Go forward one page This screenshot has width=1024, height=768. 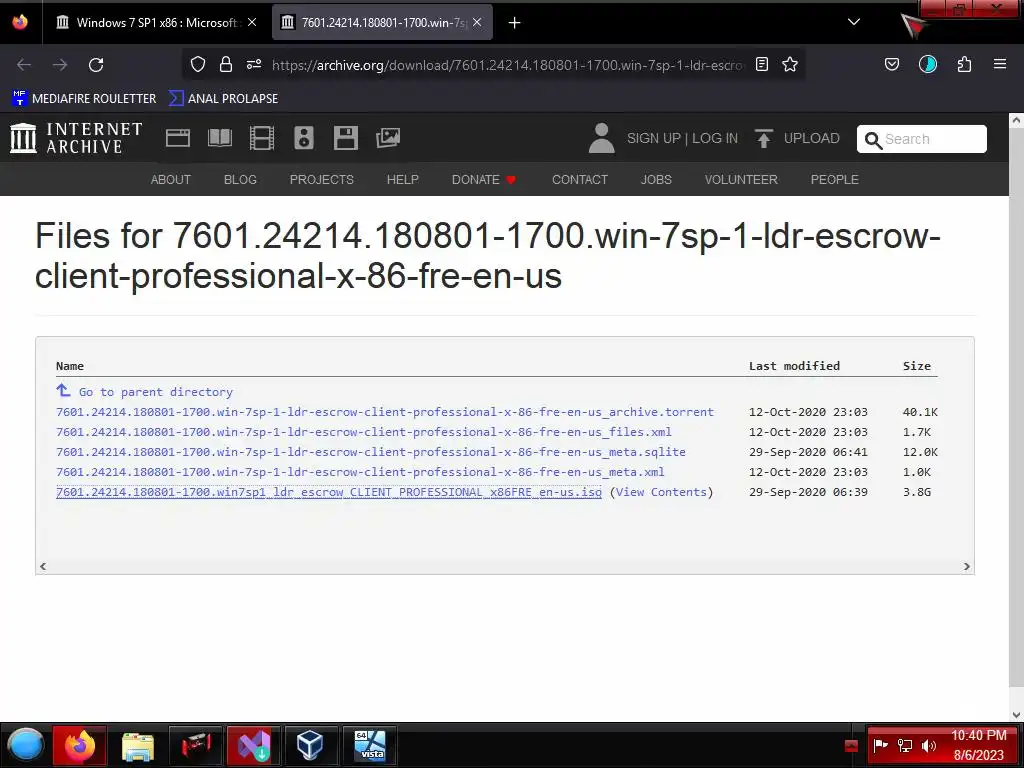[60, 65]
